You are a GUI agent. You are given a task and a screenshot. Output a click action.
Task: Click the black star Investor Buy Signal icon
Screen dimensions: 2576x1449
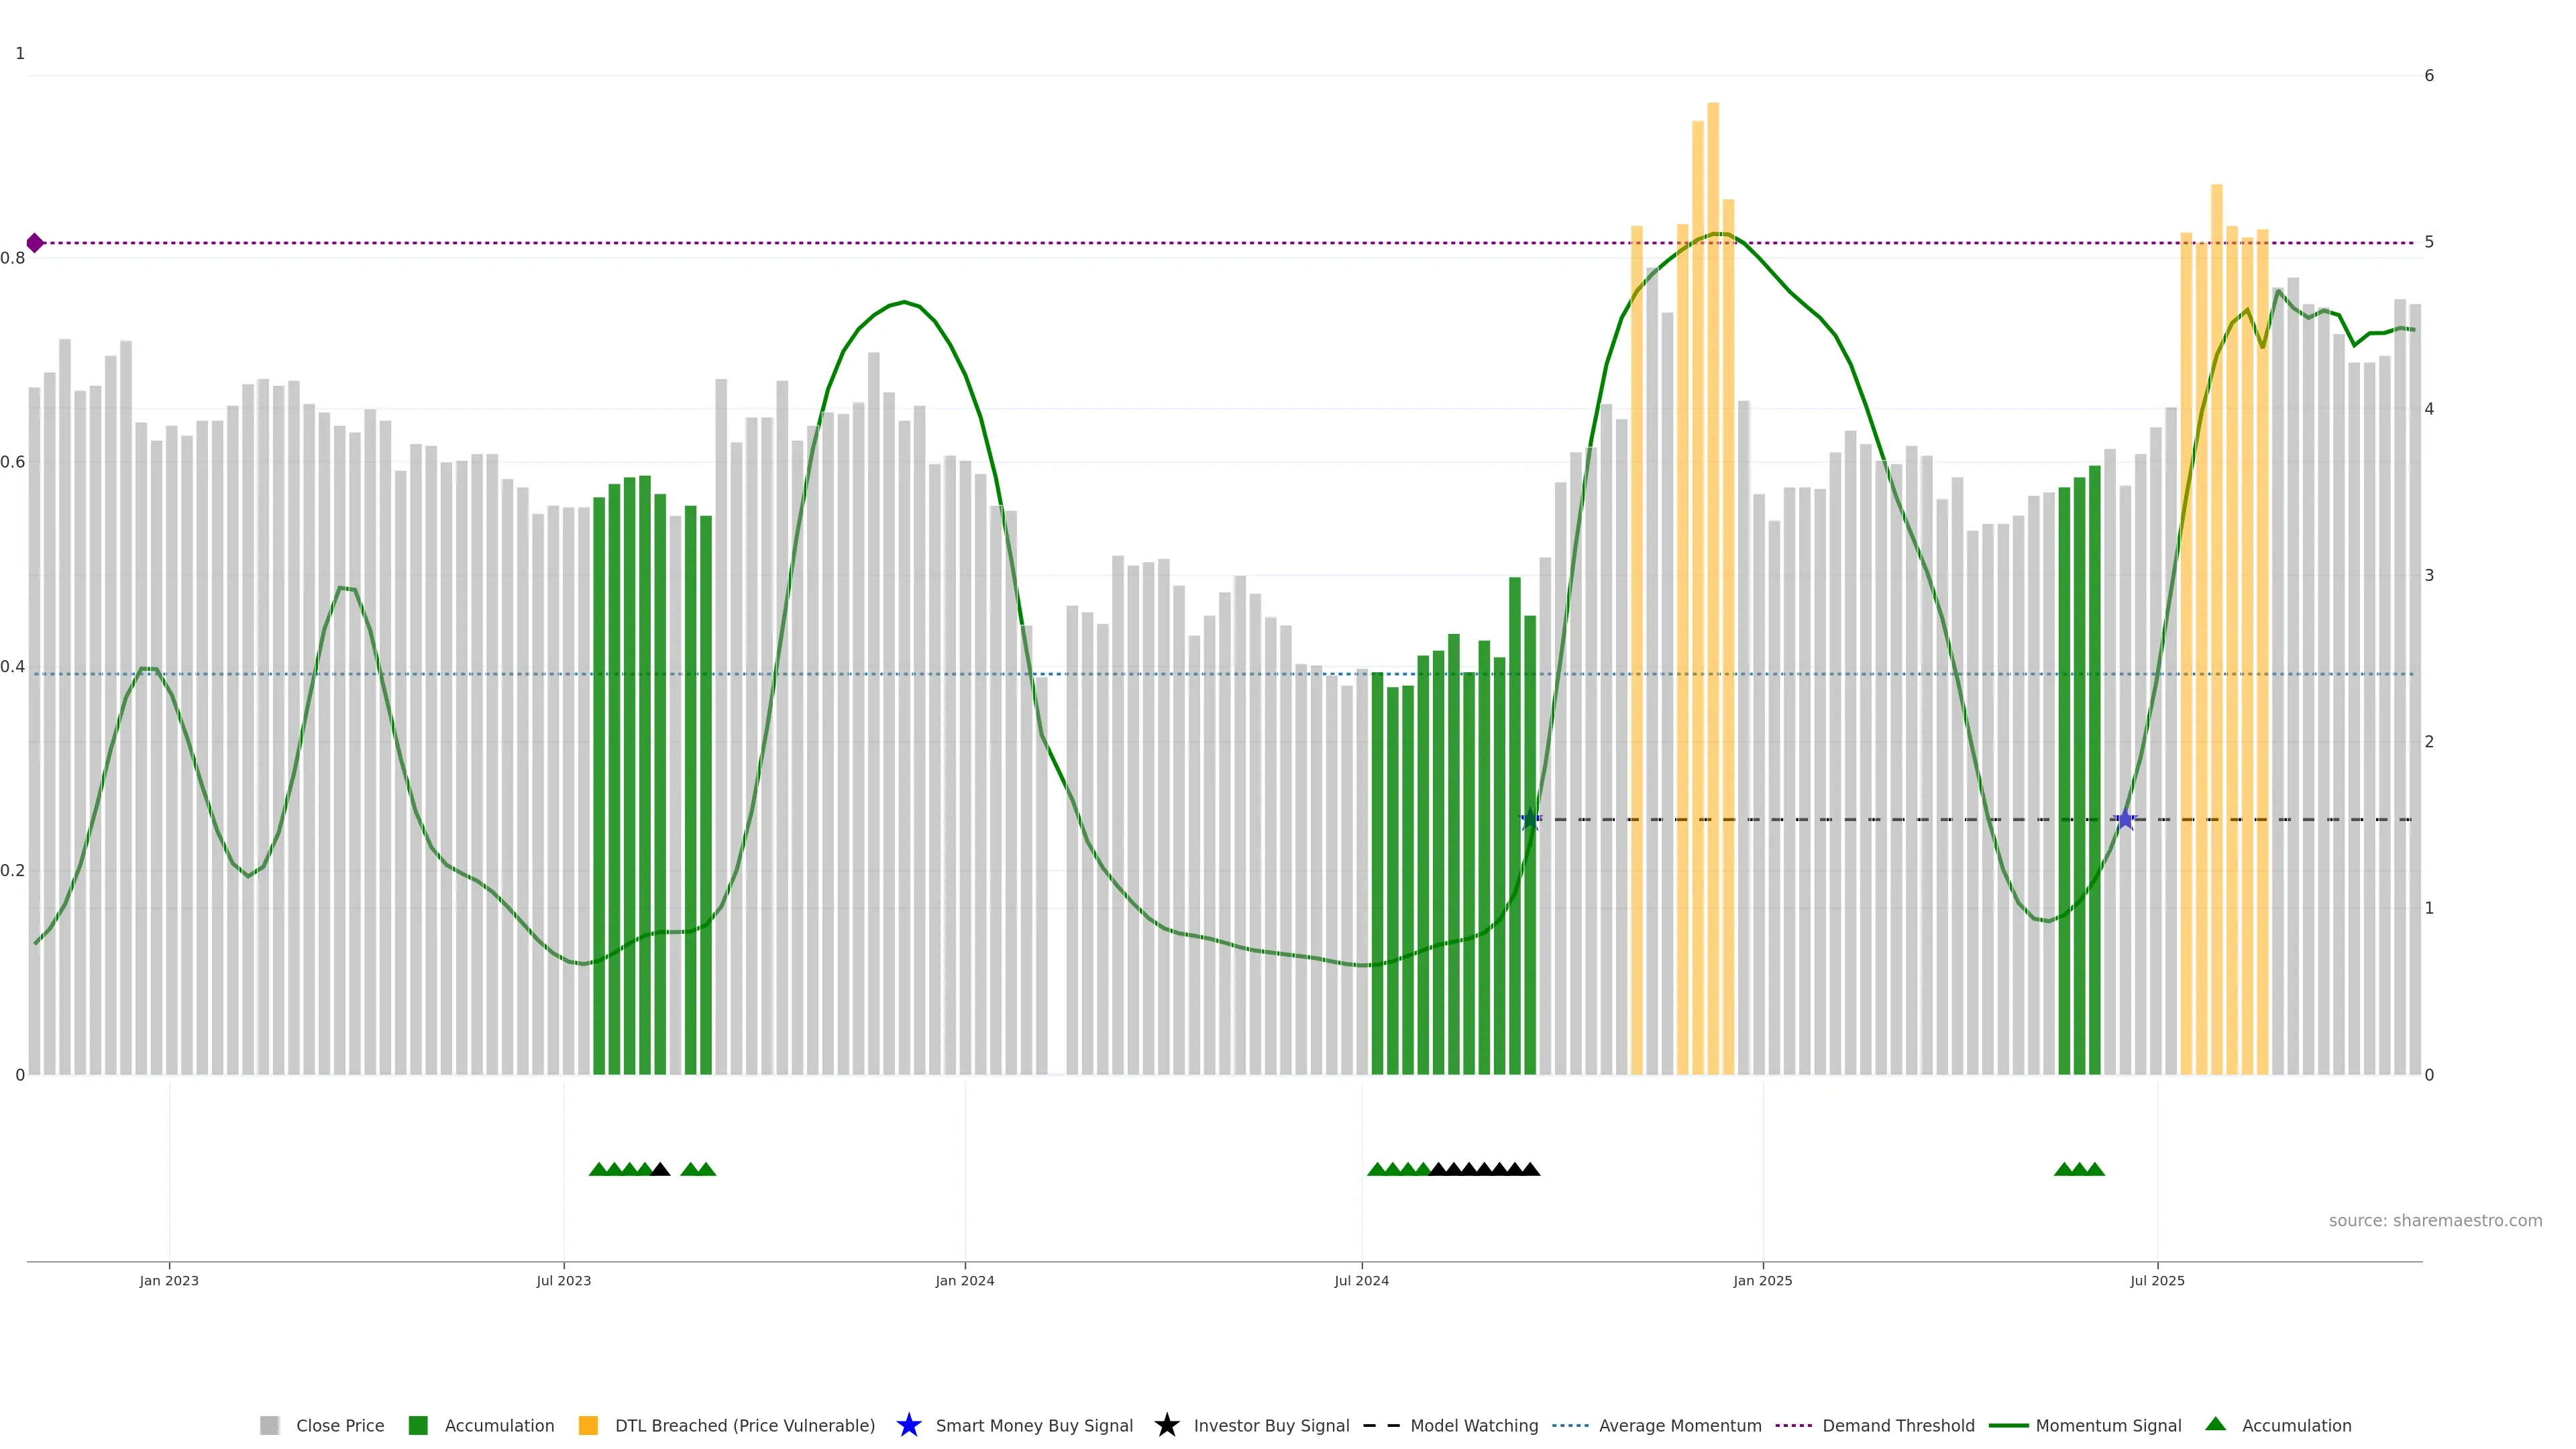pos(1166,1425)
